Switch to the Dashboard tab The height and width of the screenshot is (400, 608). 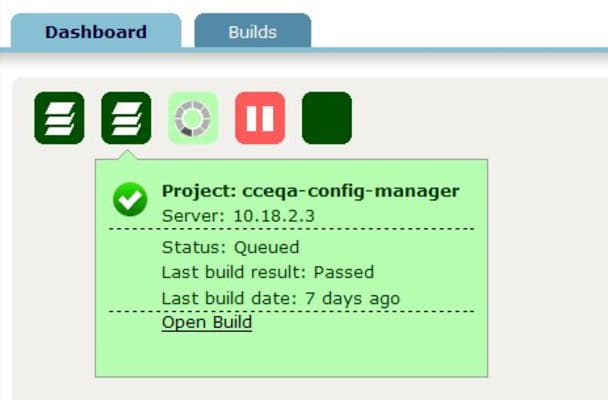95,31
